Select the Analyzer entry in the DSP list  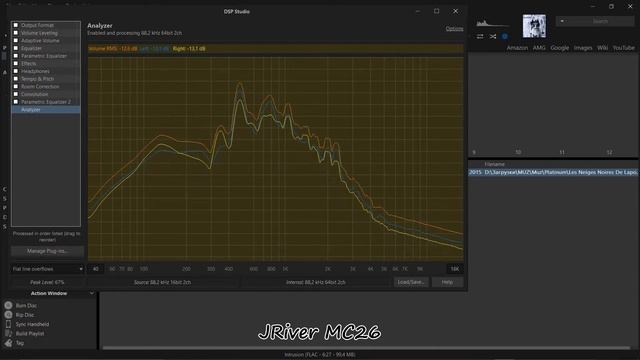coord(46,109)
